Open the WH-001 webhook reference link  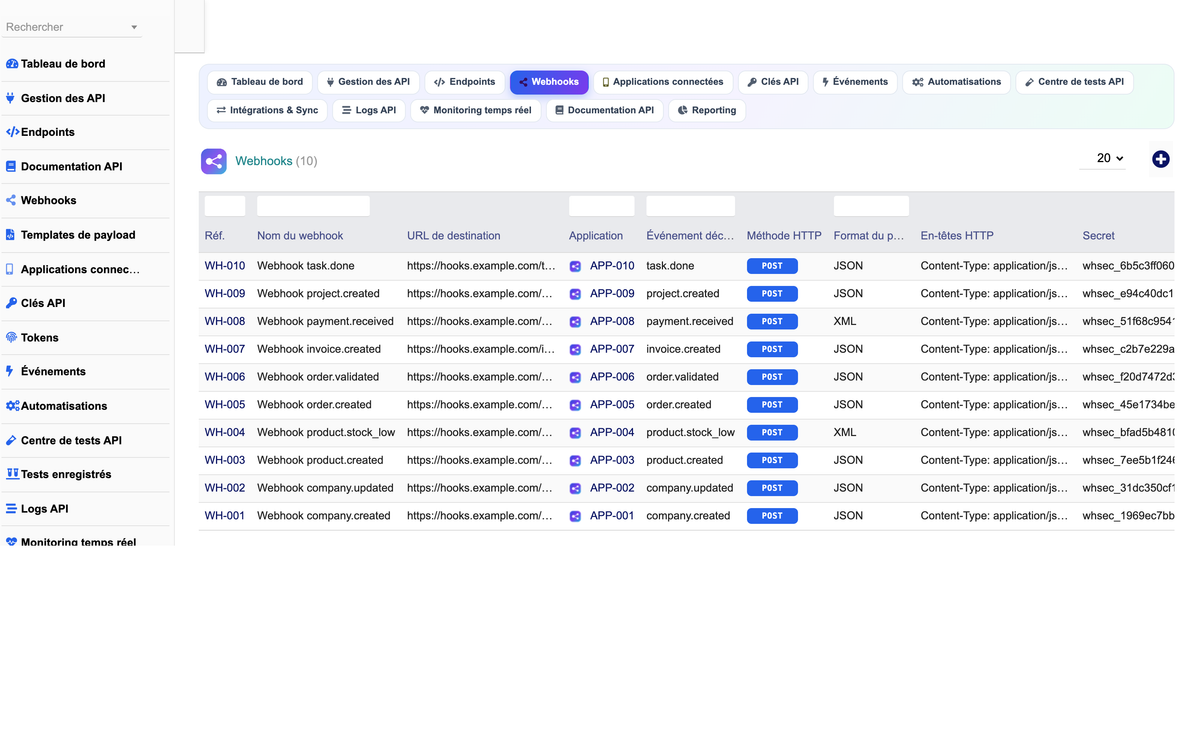click(x=225, y=516)
